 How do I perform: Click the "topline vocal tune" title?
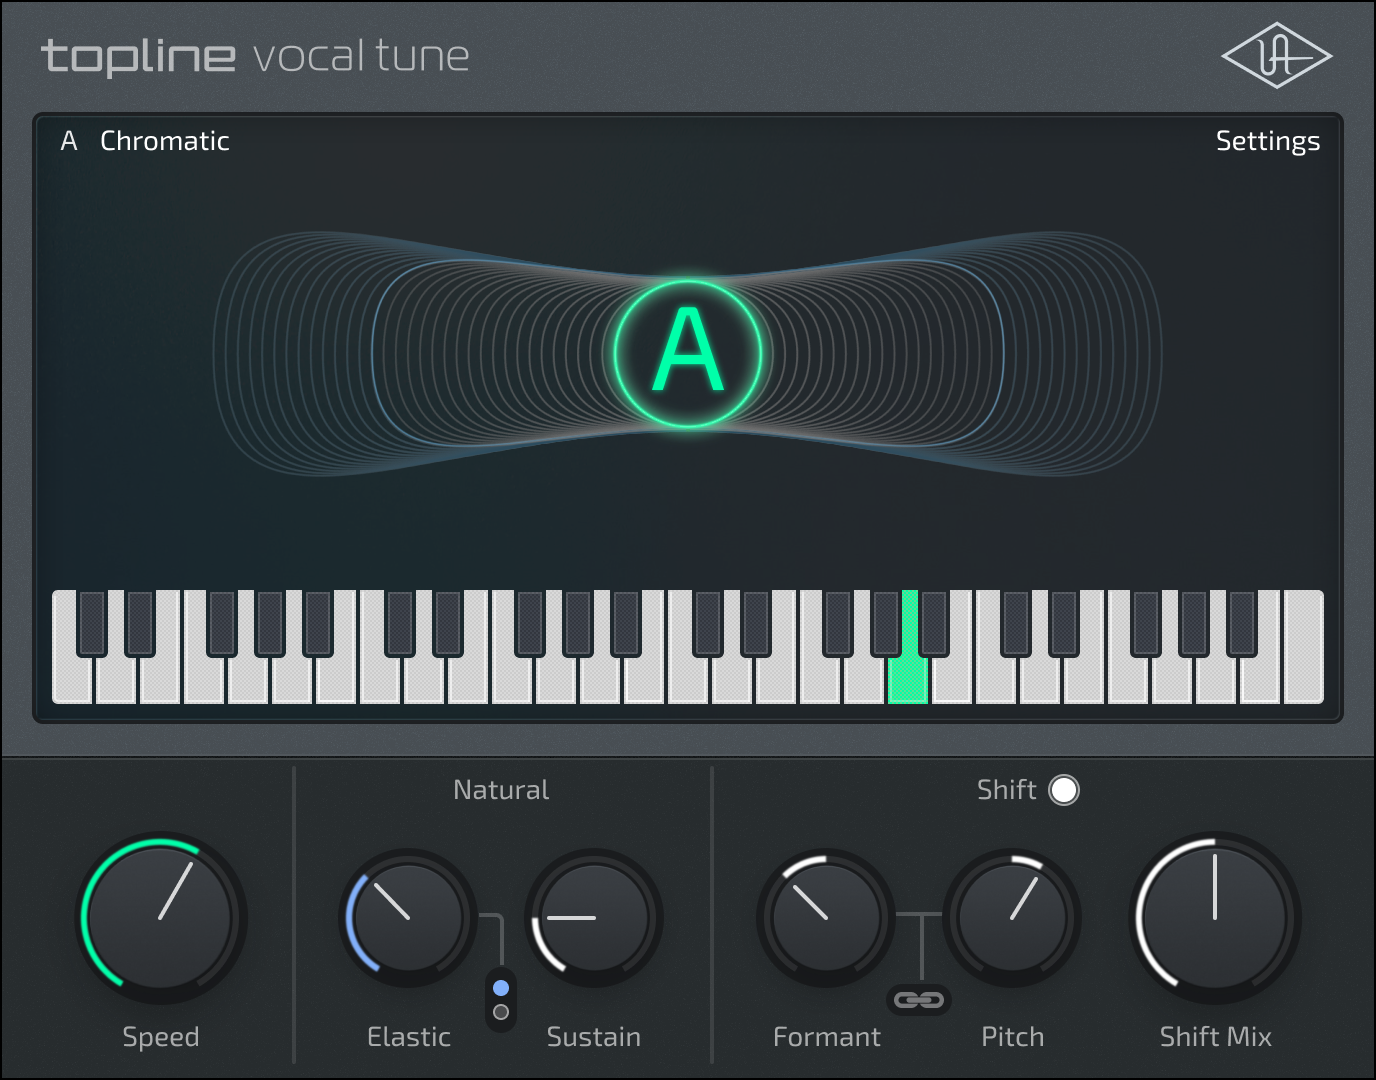(x=255, y=57)
